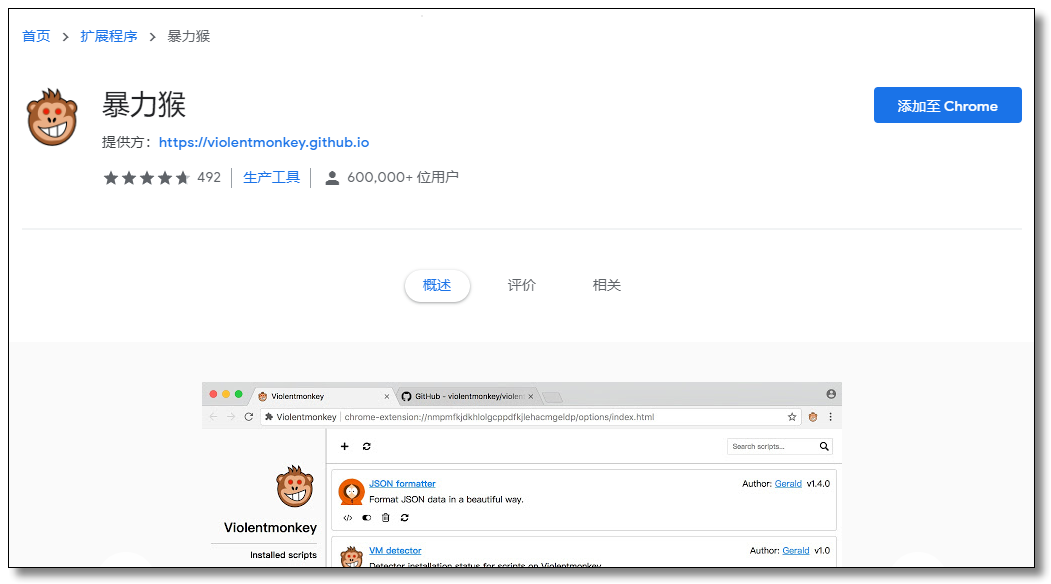The width and height of the screenshot is (1051, 584).
Task: Click the reload icon in preview browser
Action: 249,416
